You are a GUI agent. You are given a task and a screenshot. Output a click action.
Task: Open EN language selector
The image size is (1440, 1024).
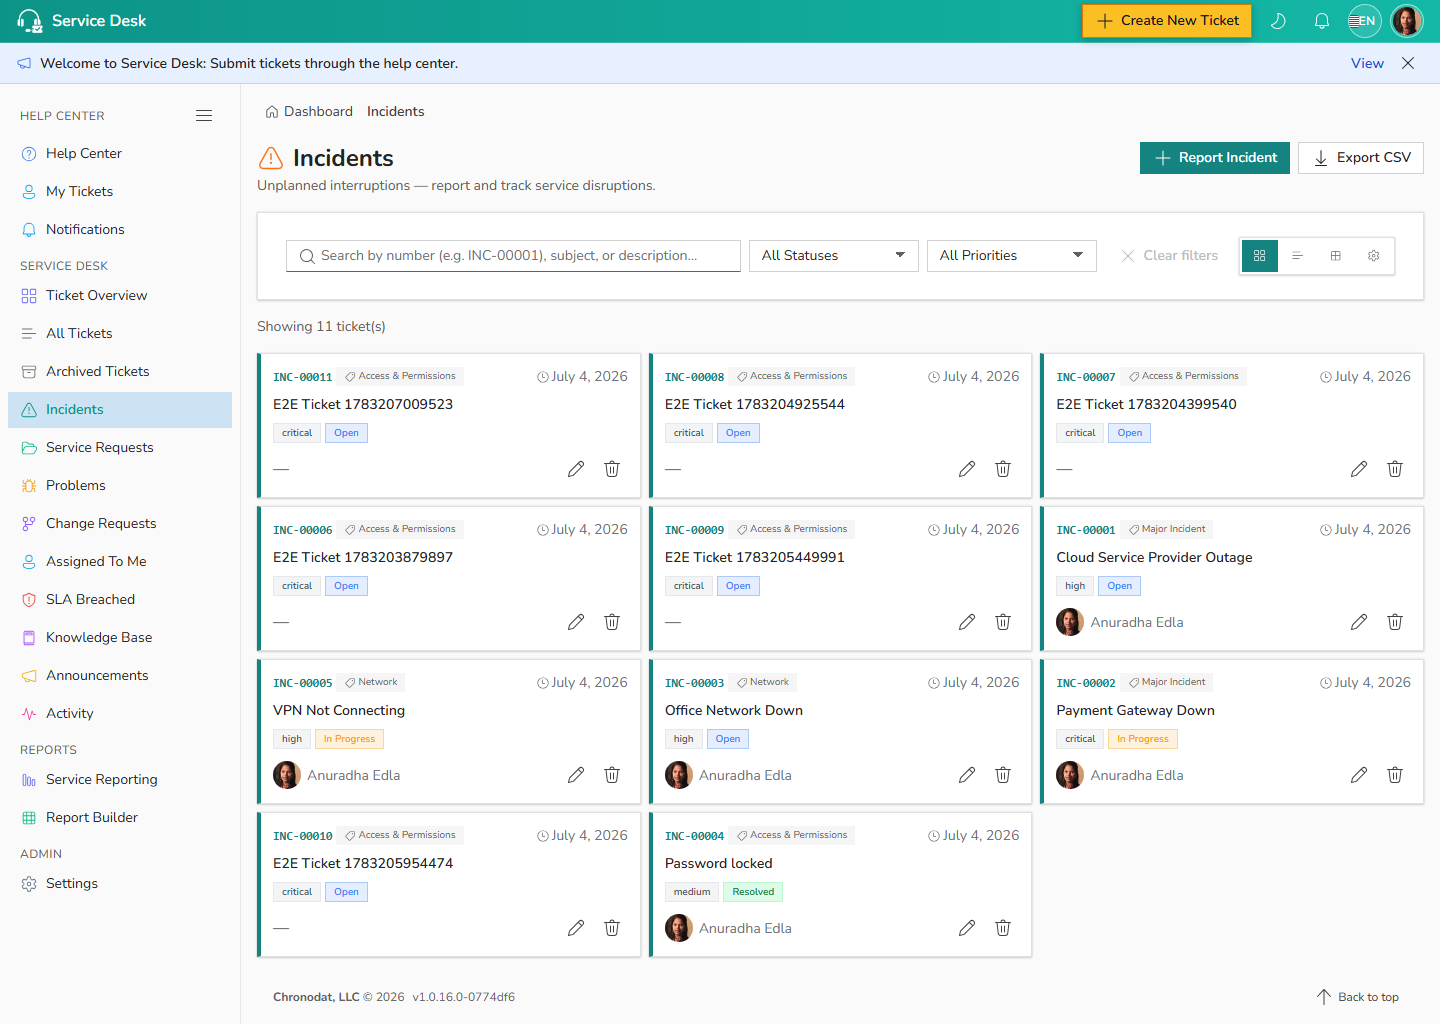coord(1364,21)
